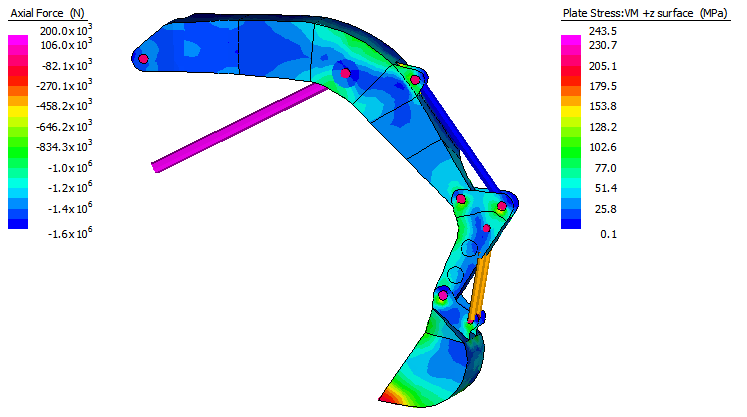Select the 51.4 plate stress value
This screenshot has height=417, width=747.
pyautogui.click(x=606, y=188)
